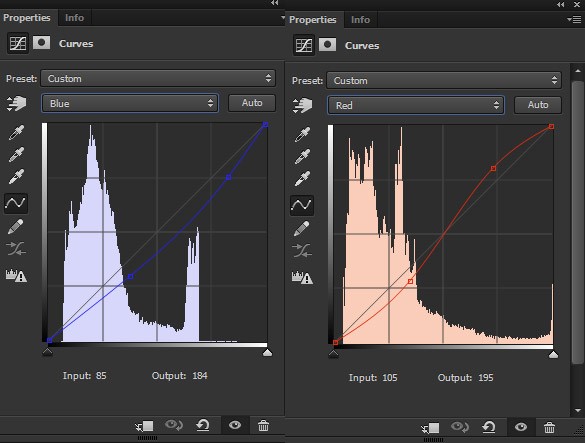Click Auto button in Blue curves panel
Viewport: 585px width, 443px height.
252,103
